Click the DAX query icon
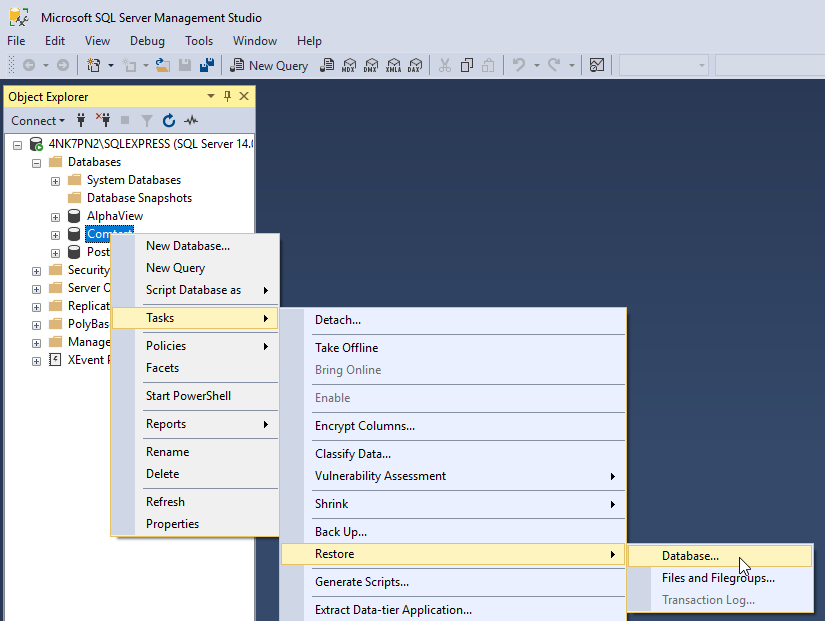Image resolution: width=825 pixels, height=621 pixels. click(414, 65)
